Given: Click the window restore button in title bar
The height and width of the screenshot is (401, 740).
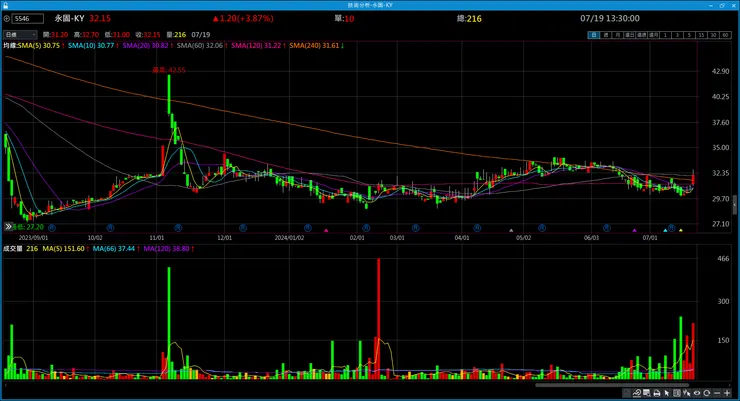Looking at the screenshot, I should 722,5.
